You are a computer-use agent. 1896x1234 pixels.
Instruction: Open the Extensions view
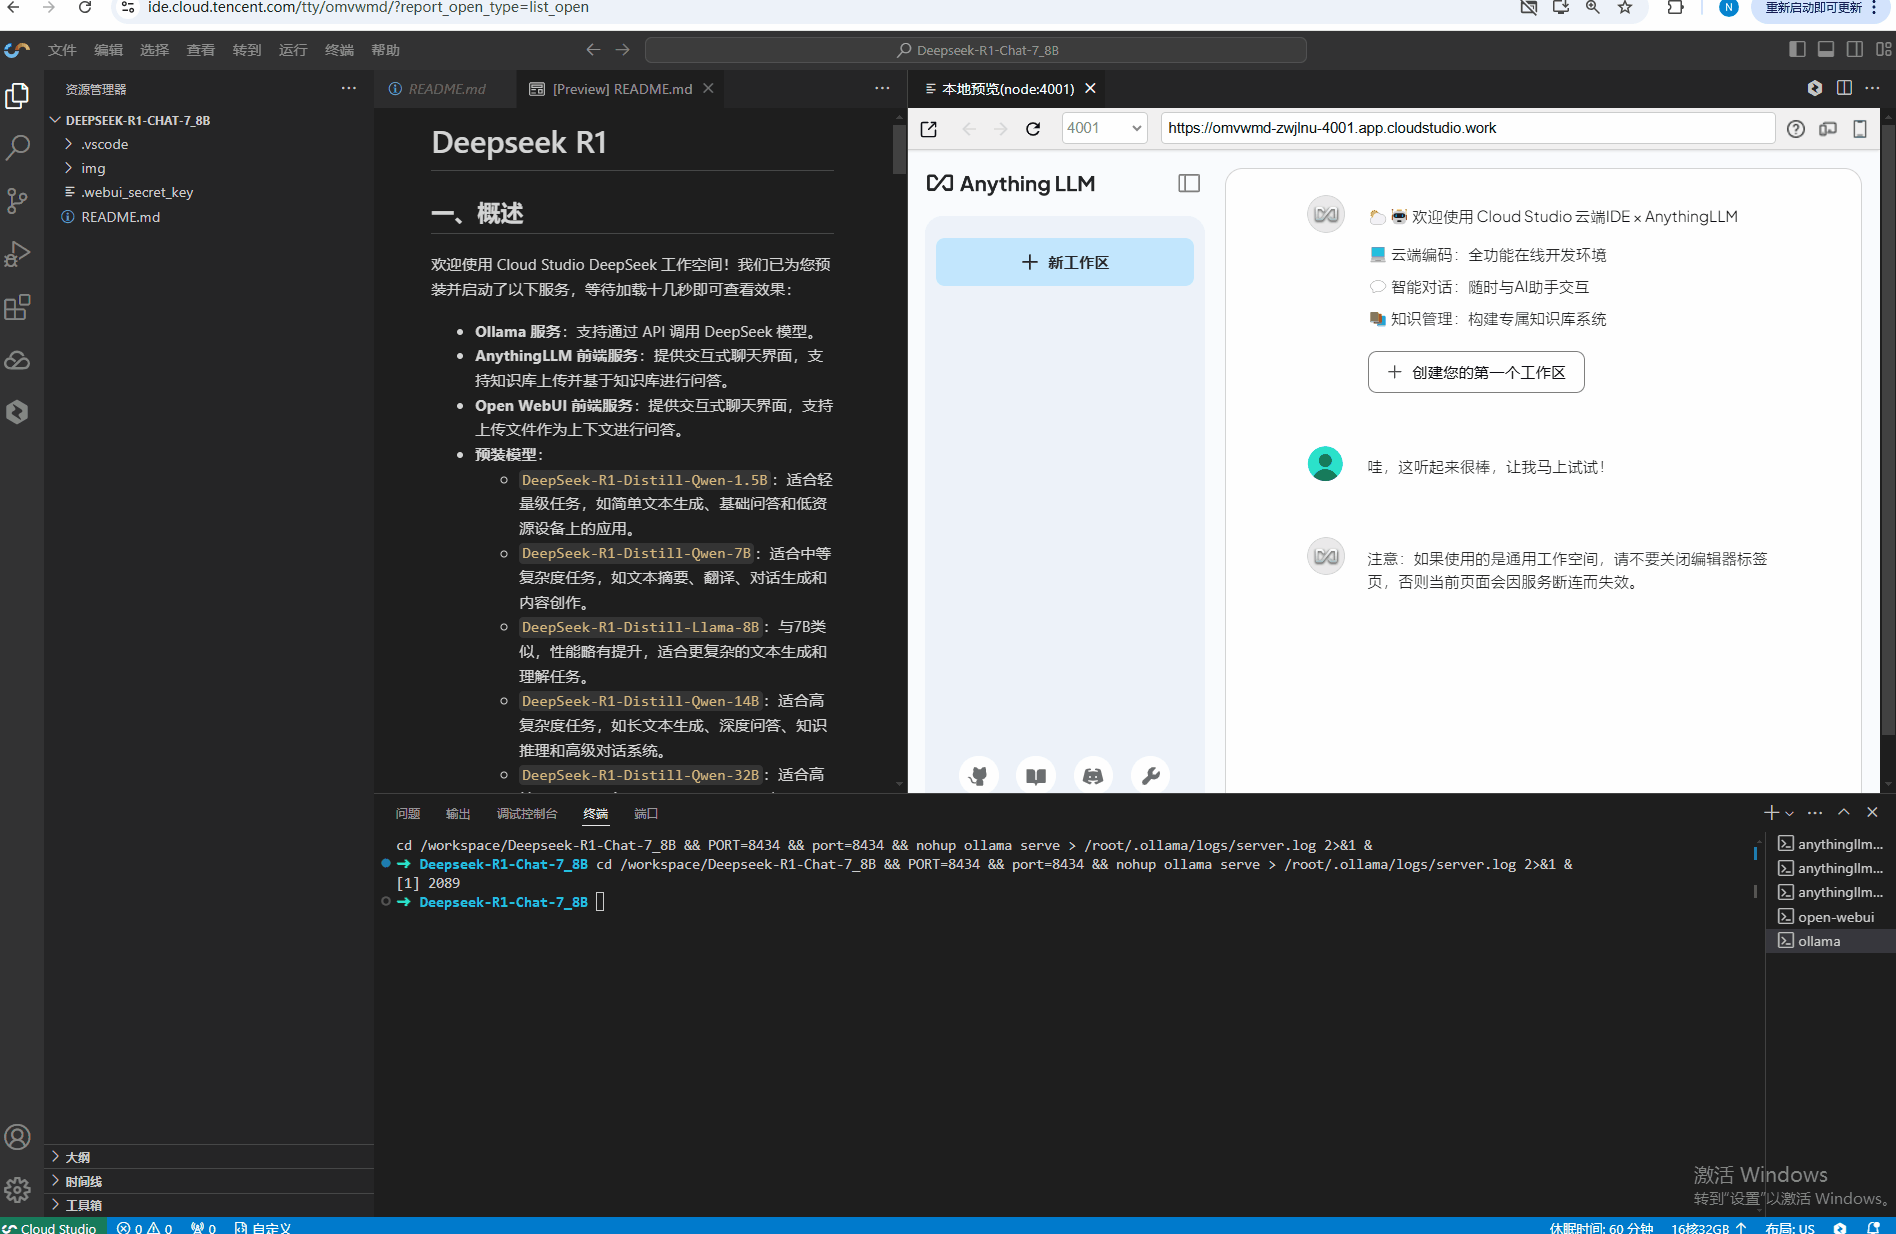pyautogui.click(x=18, y=307)
